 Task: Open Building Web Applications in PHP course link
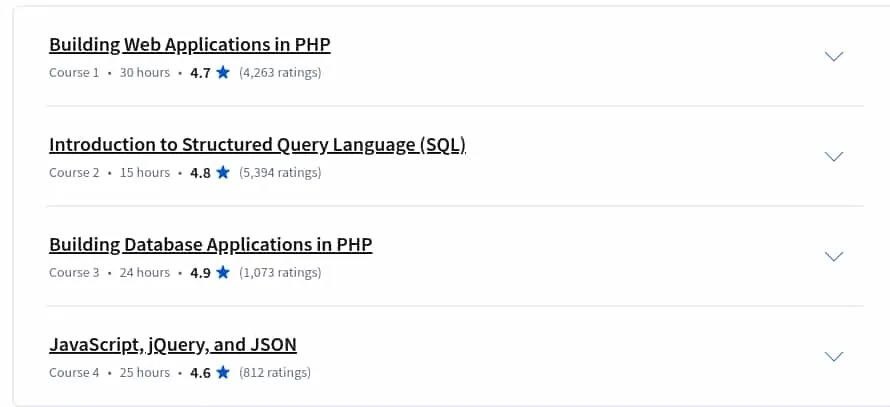pos(190,45)
